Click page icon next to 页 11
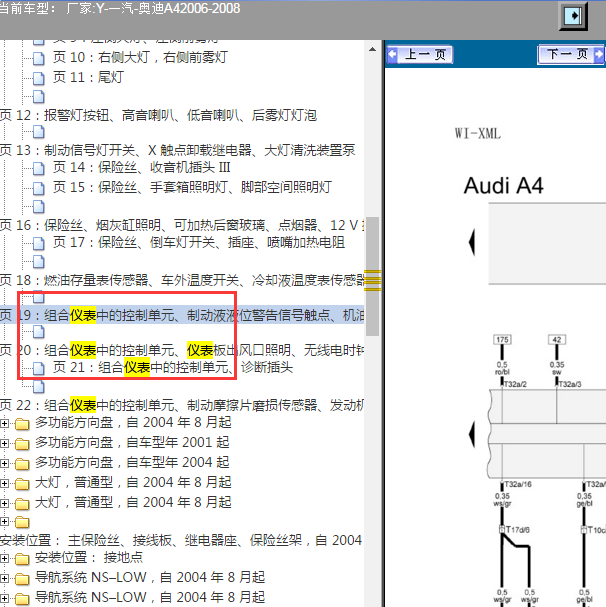 38,78
